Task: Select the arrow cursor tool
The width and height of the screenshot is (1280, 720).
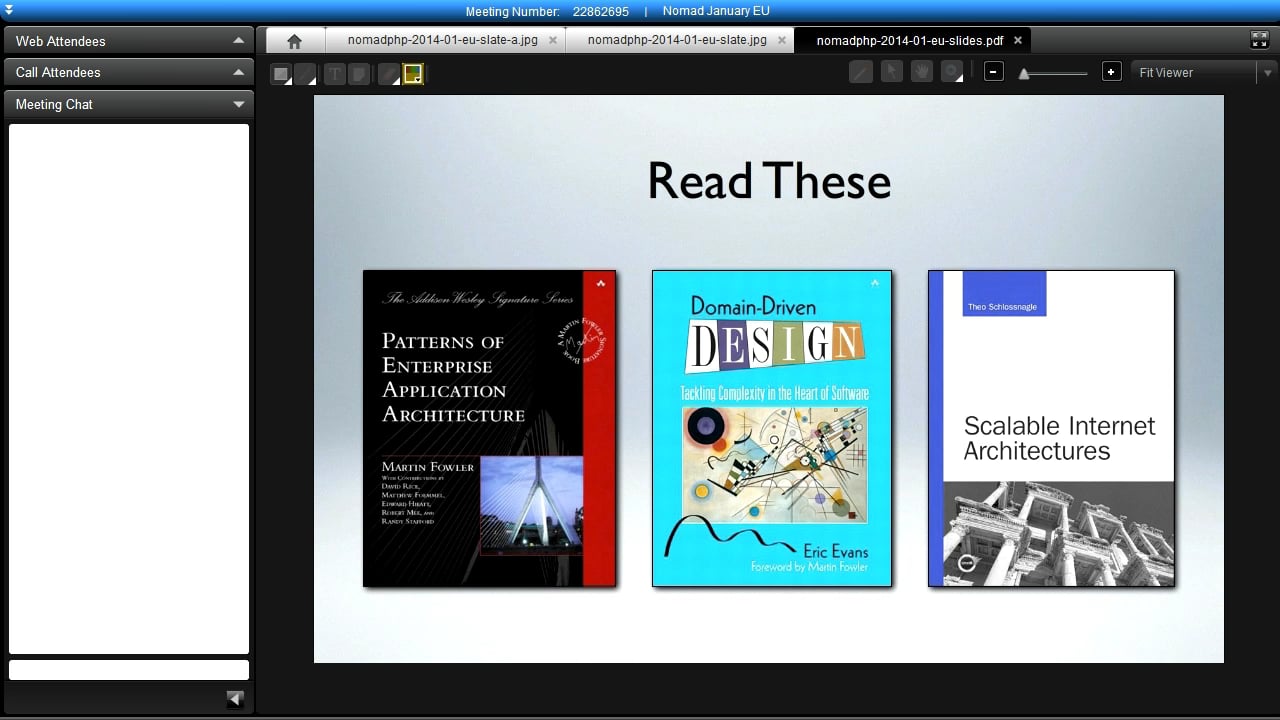Action: click(892, 72)
